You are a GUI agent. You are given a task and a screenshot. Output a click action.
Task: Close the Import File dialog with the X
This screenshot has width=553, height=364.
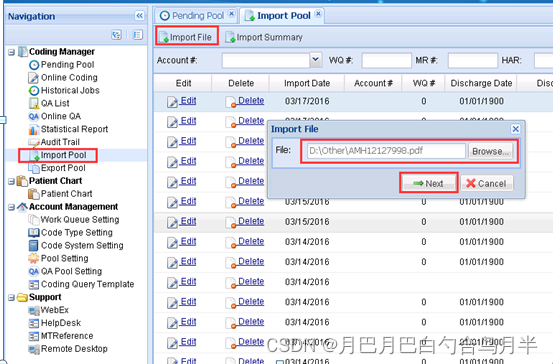[x=515, y=129]
